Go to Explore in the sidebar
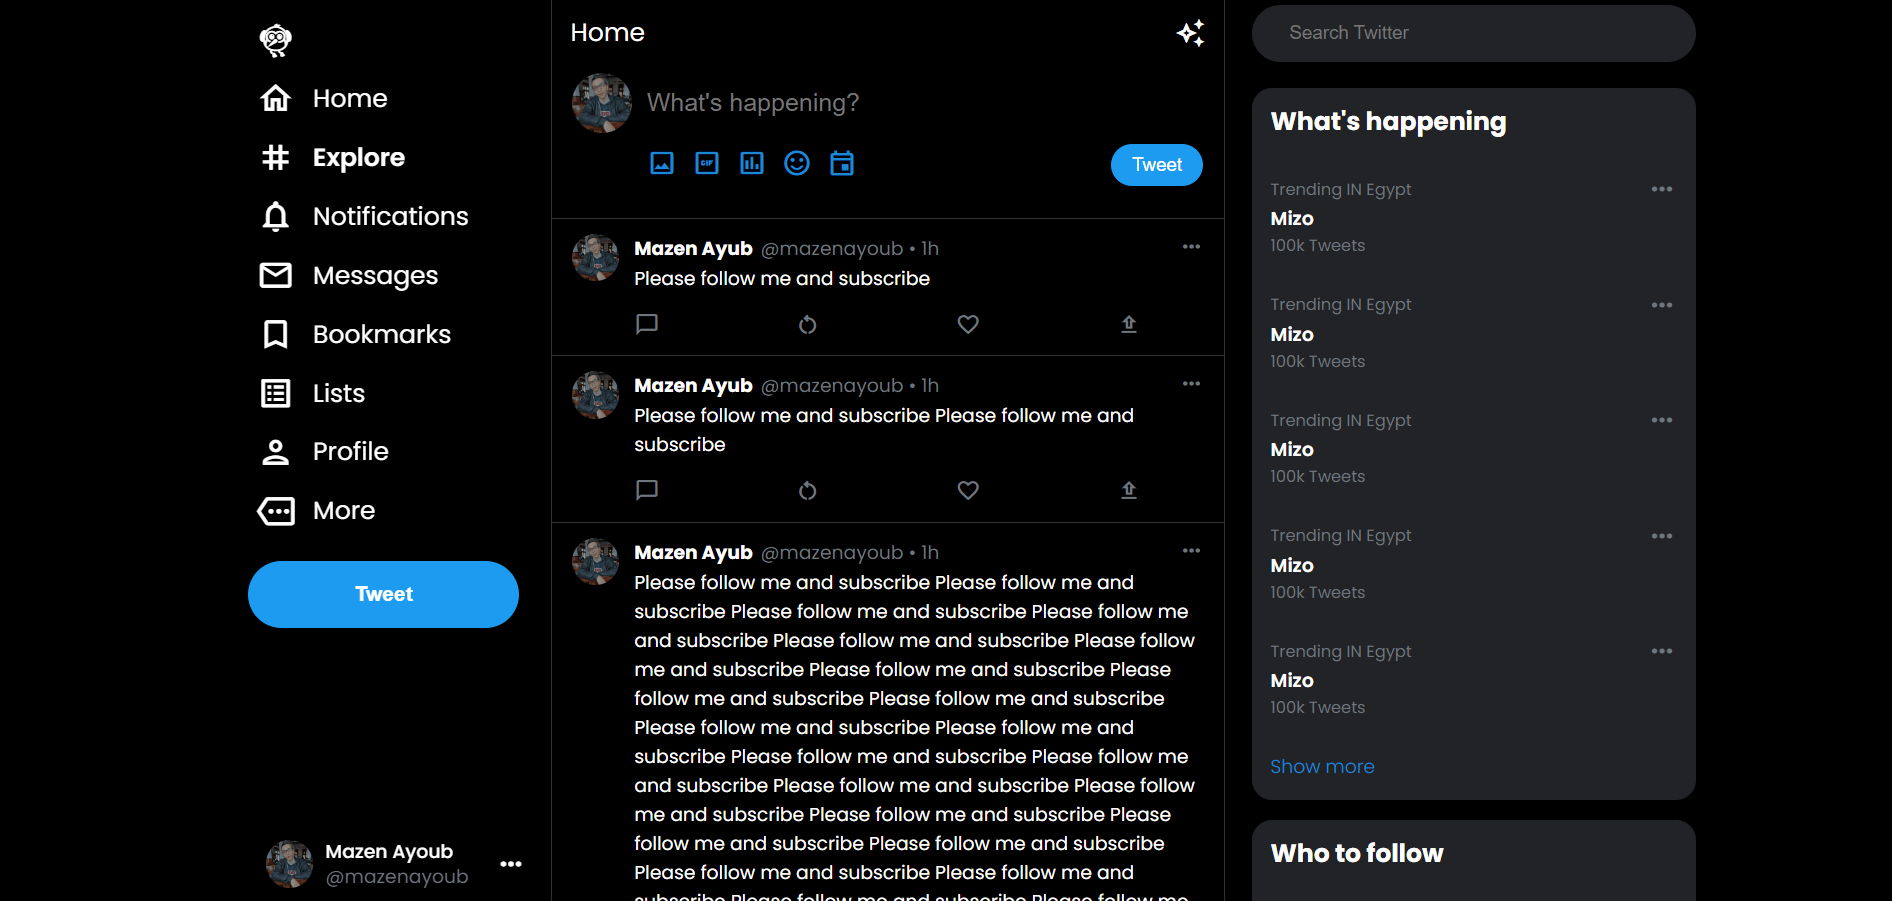This screenshot has height=901, width=1892. click(x=357, y=157)
